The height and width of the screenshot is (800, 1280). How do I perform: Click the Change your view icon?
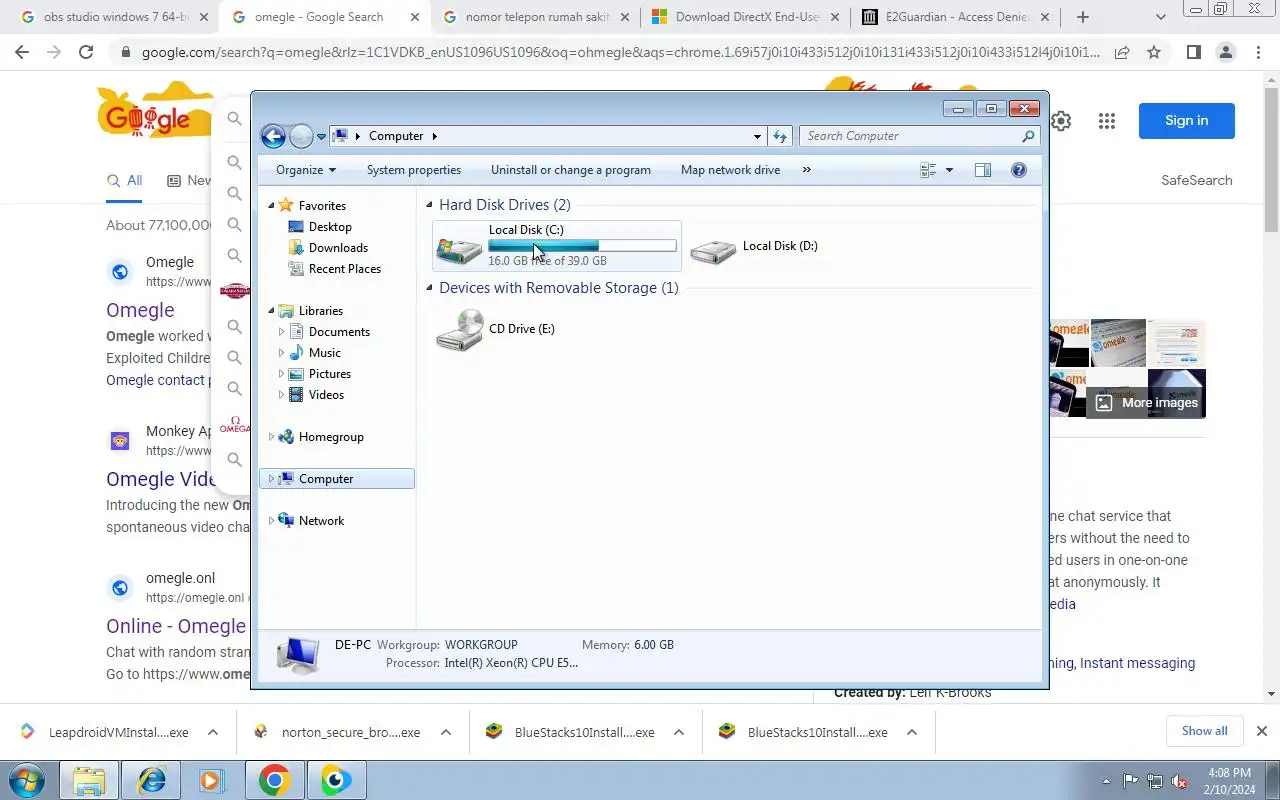(x=928, y=170)
